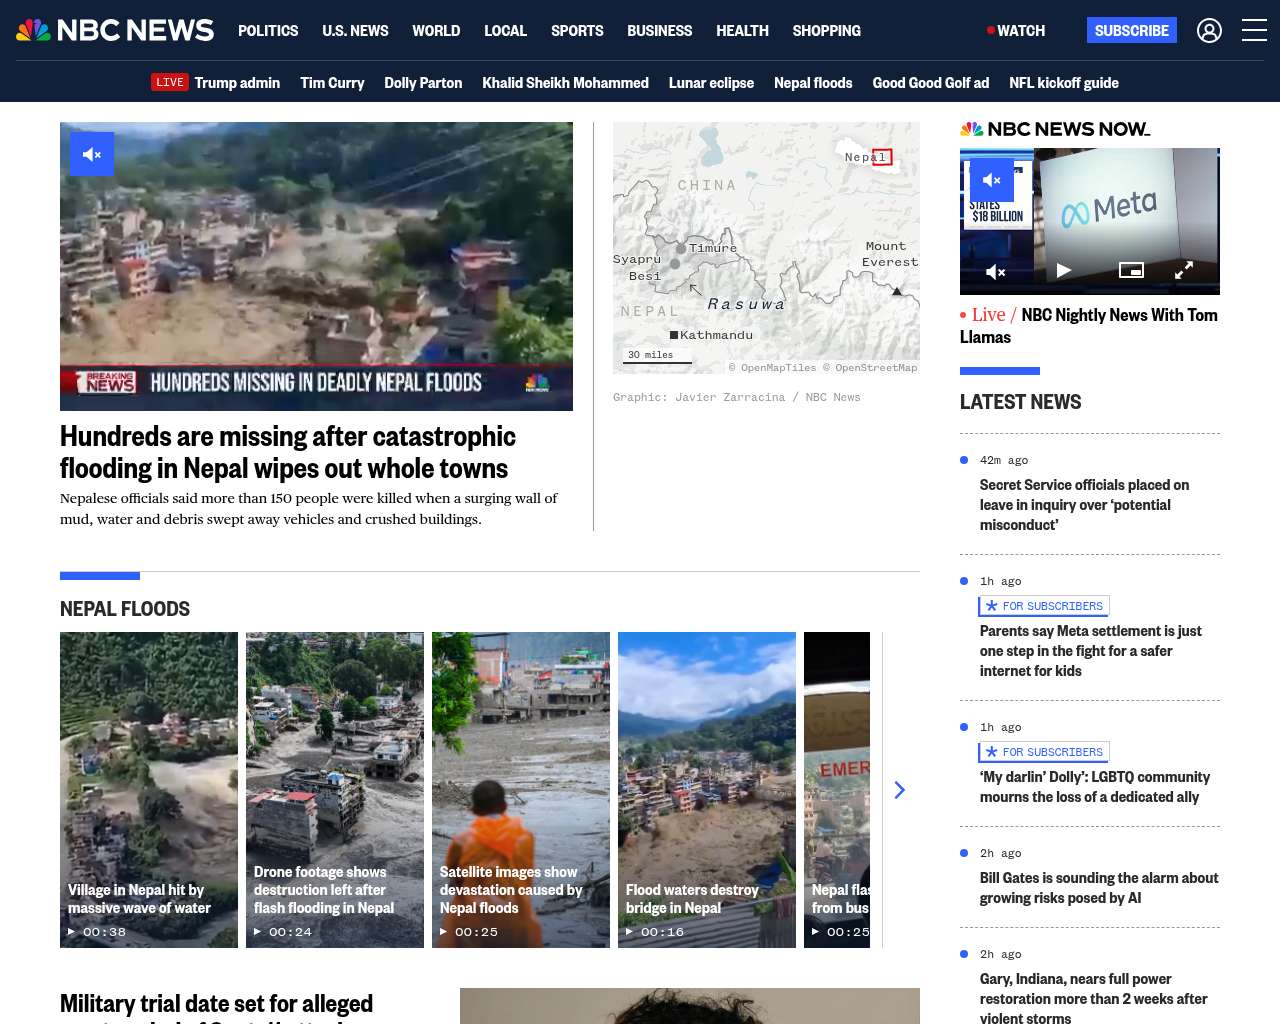The height and width of the screenshot is (1024, 1280).
Task: Click the Nepal Floods section heading
Action: [125, 609]
